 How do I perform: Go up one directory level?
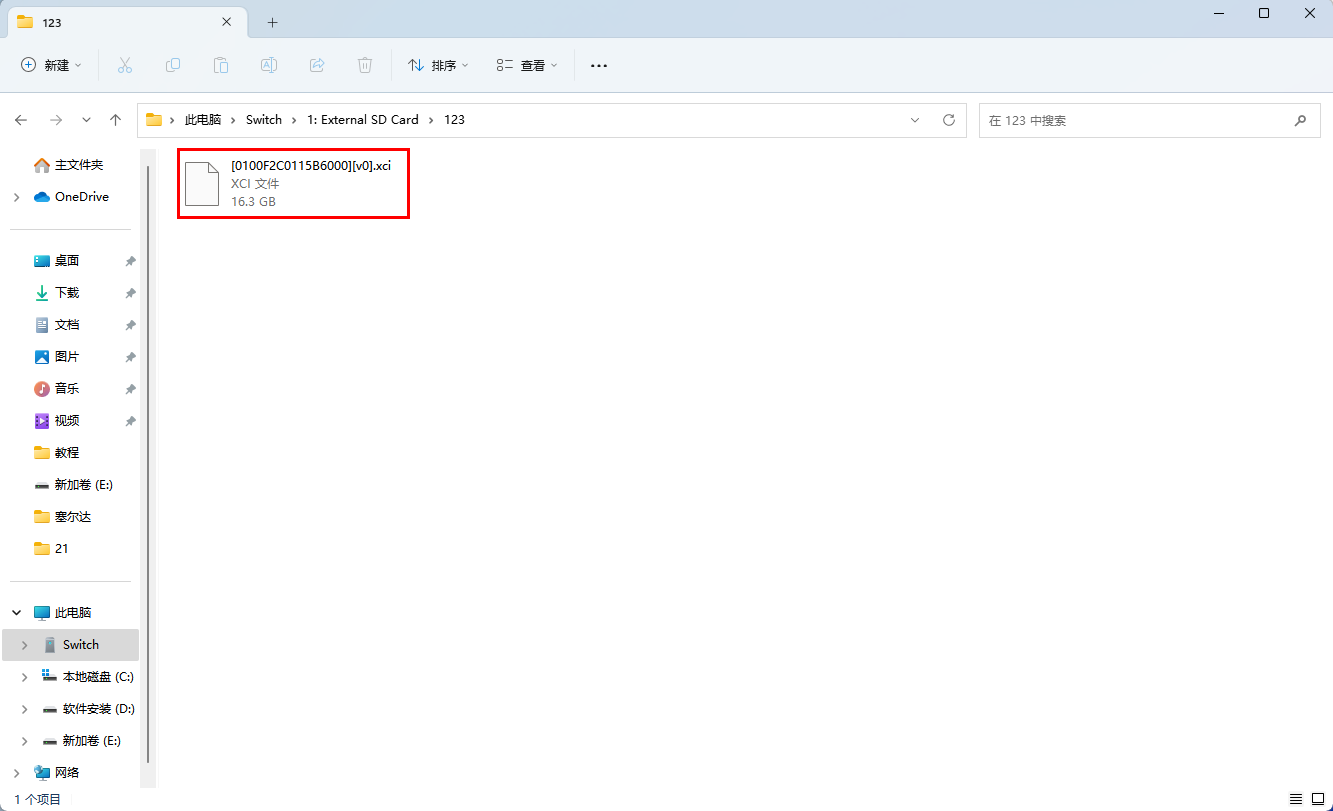click(116, 120)
